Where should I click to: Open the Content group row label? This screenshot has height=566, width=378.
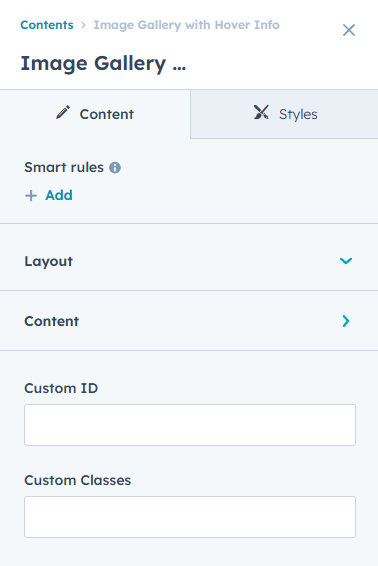pyautogui.click(x=52, y=321)
